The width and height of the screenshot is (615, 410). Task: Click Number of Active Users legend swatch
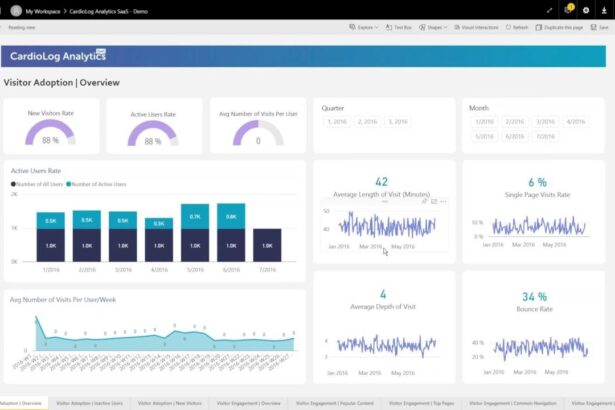coord(69,184)
